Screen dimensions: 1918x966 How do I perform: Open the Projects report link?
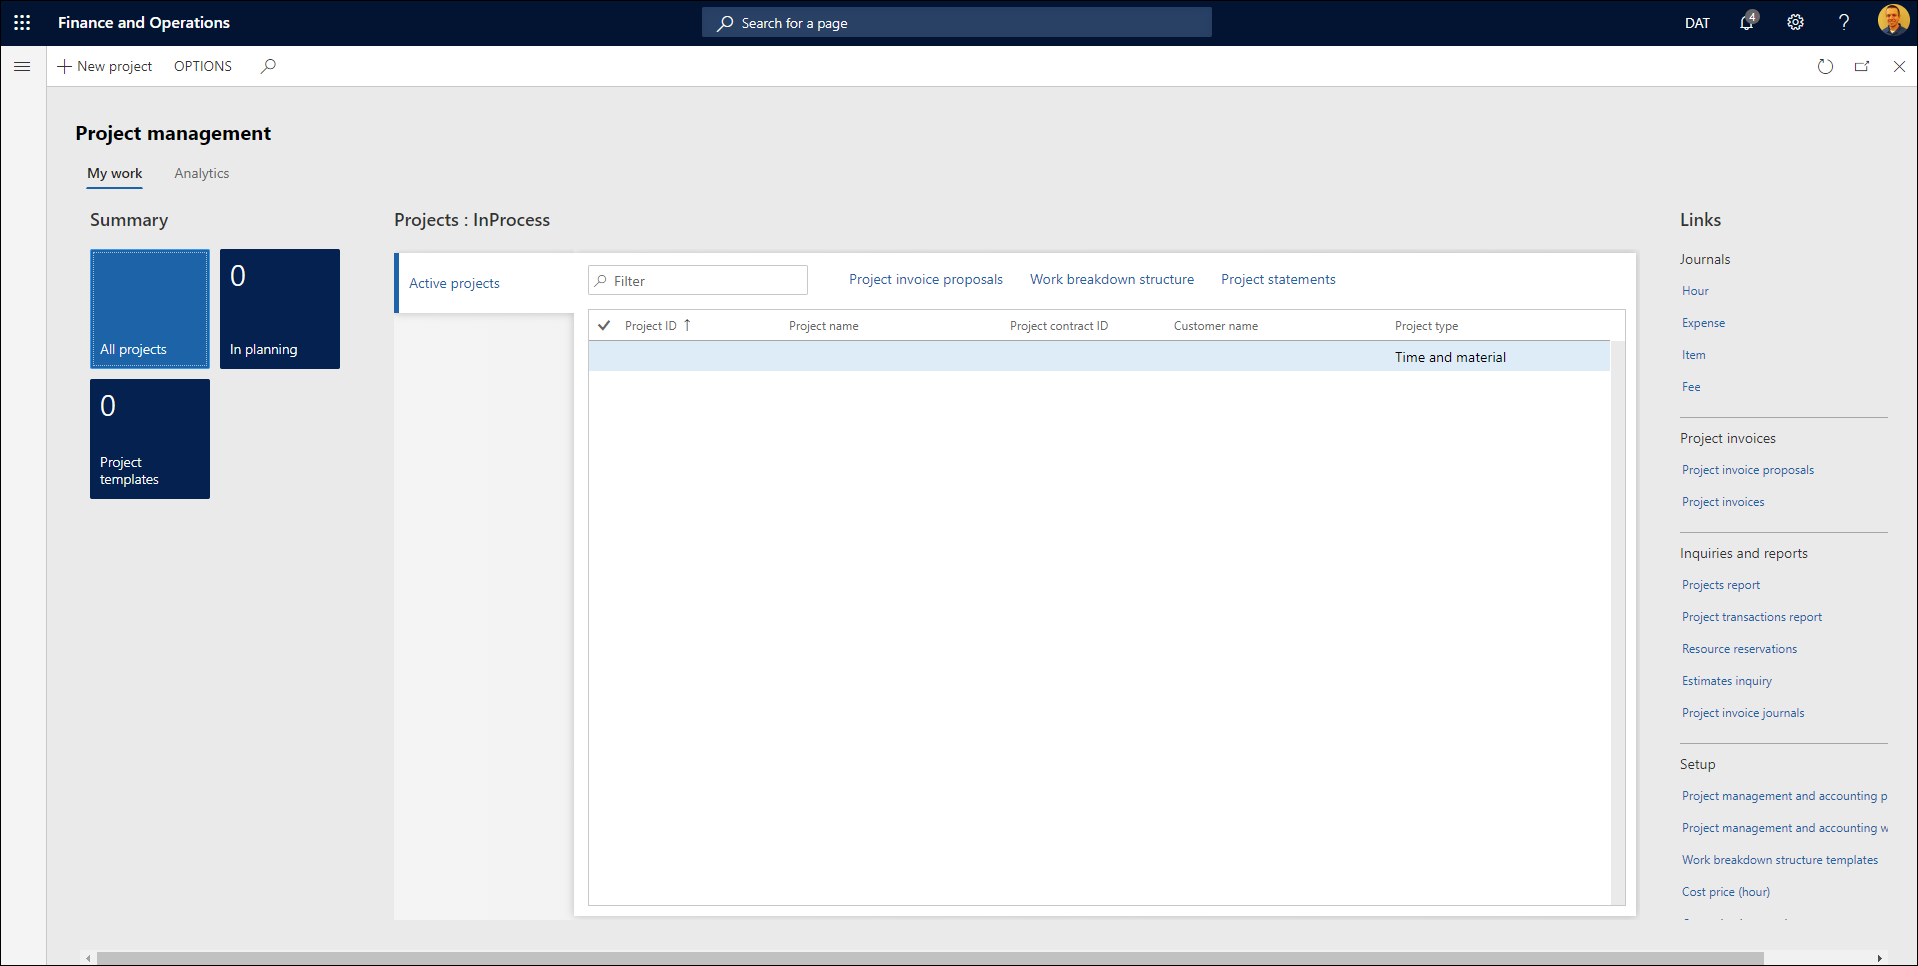point(1721,585)
